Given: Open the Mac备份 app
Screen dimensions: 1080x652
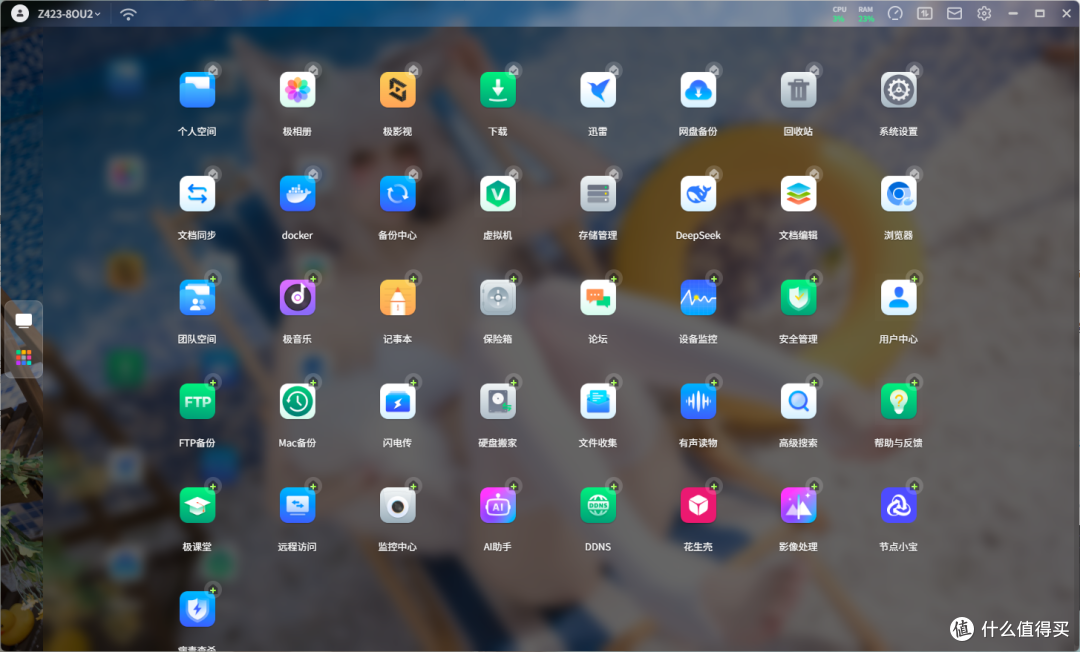Looking at the screenshot, I should 298,402.
